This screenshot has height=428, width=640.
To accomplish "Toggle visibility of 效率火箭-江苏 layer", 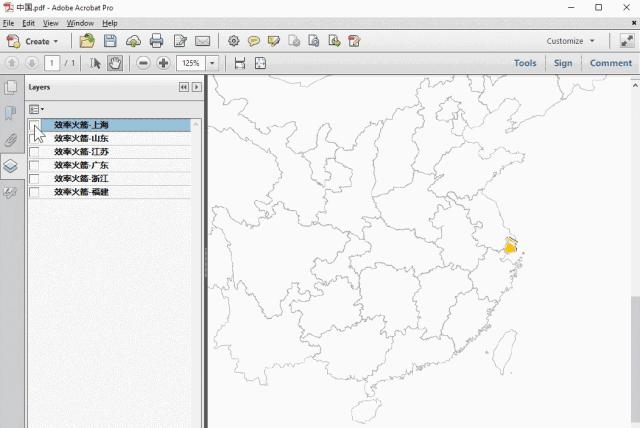I will pyautogui.click(x=34, y=152).
